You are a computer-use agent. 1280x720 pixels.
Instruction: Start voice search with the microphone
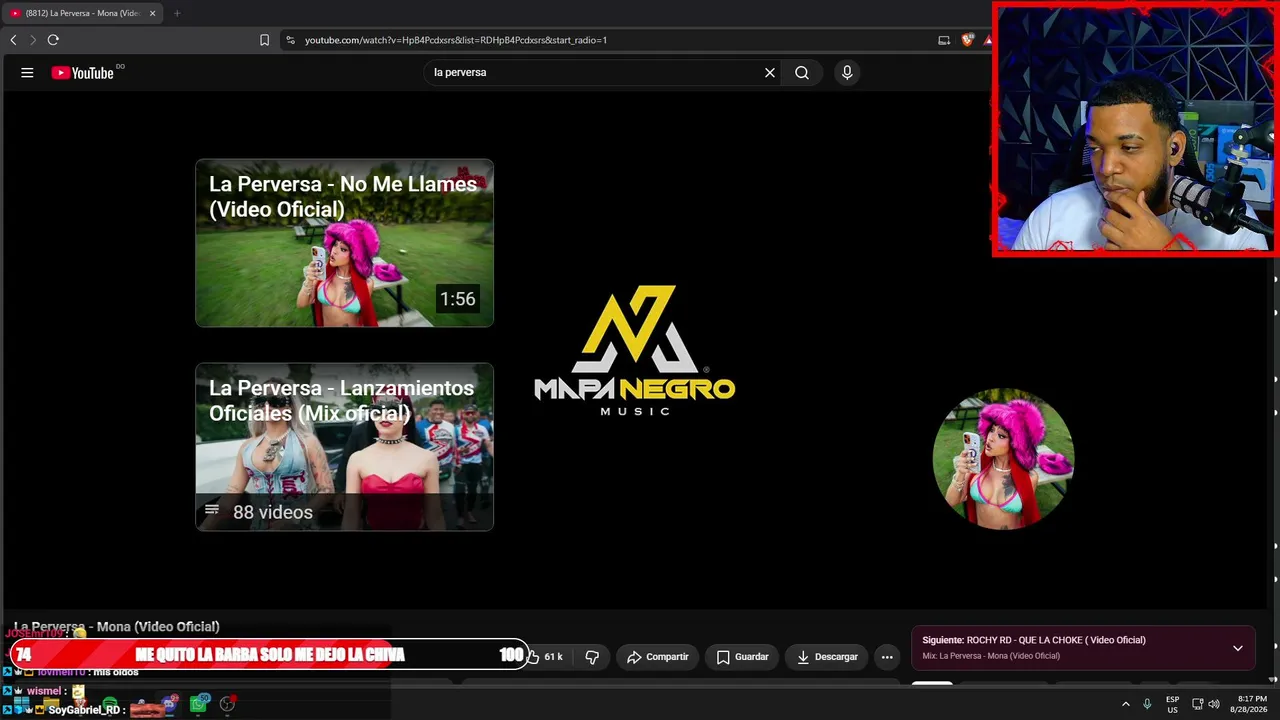[847, 72]
